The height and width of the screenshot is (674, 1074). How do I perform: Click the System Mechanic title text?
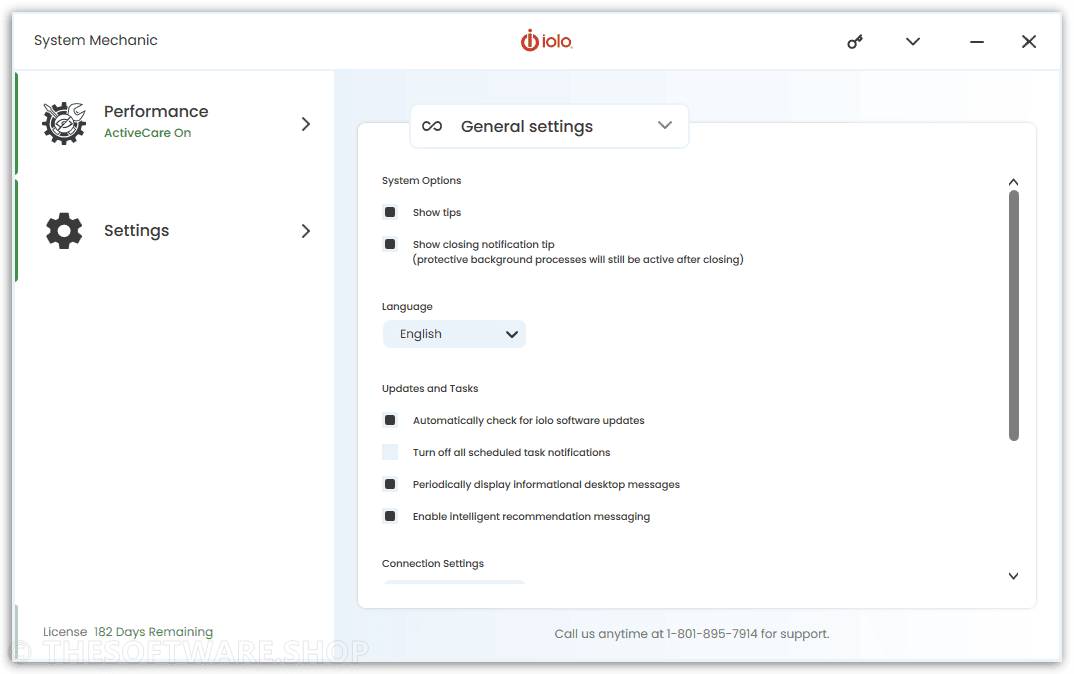click(96, 40)
